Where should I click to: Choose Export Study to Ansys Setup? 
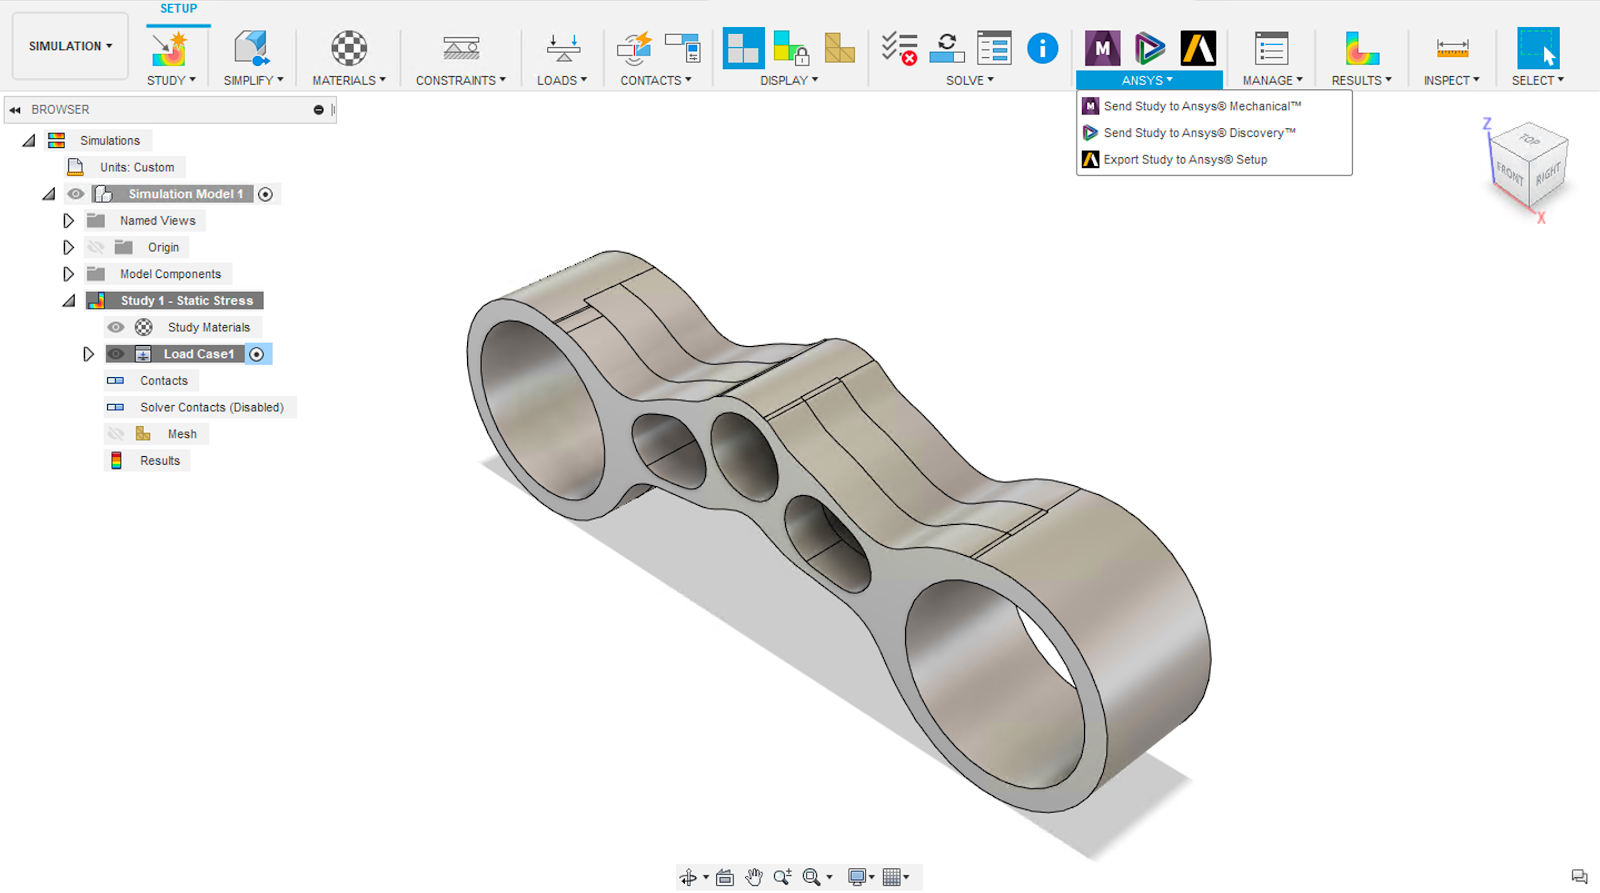(x=1185, y=160)
